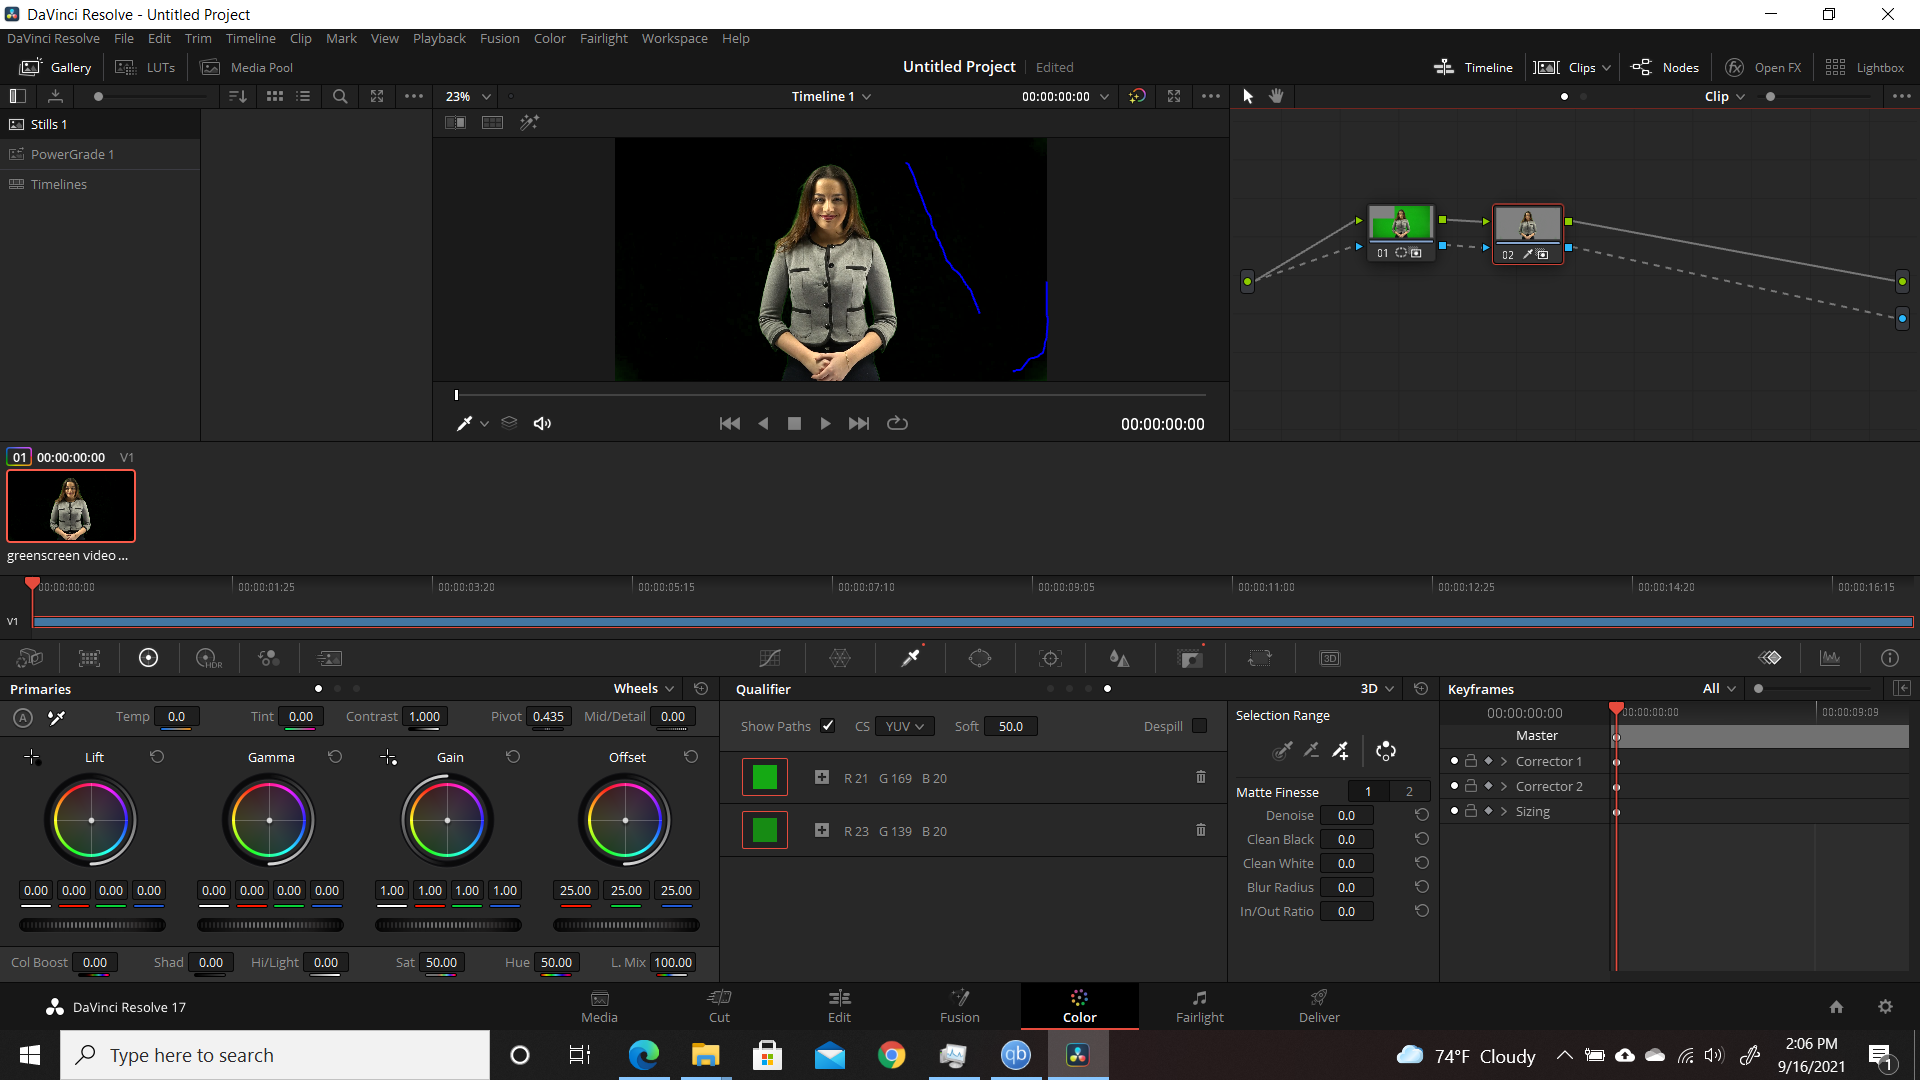Open the HDR color wheels icon
Screen dimensions: 1920x1080
(x=209, y=658)
